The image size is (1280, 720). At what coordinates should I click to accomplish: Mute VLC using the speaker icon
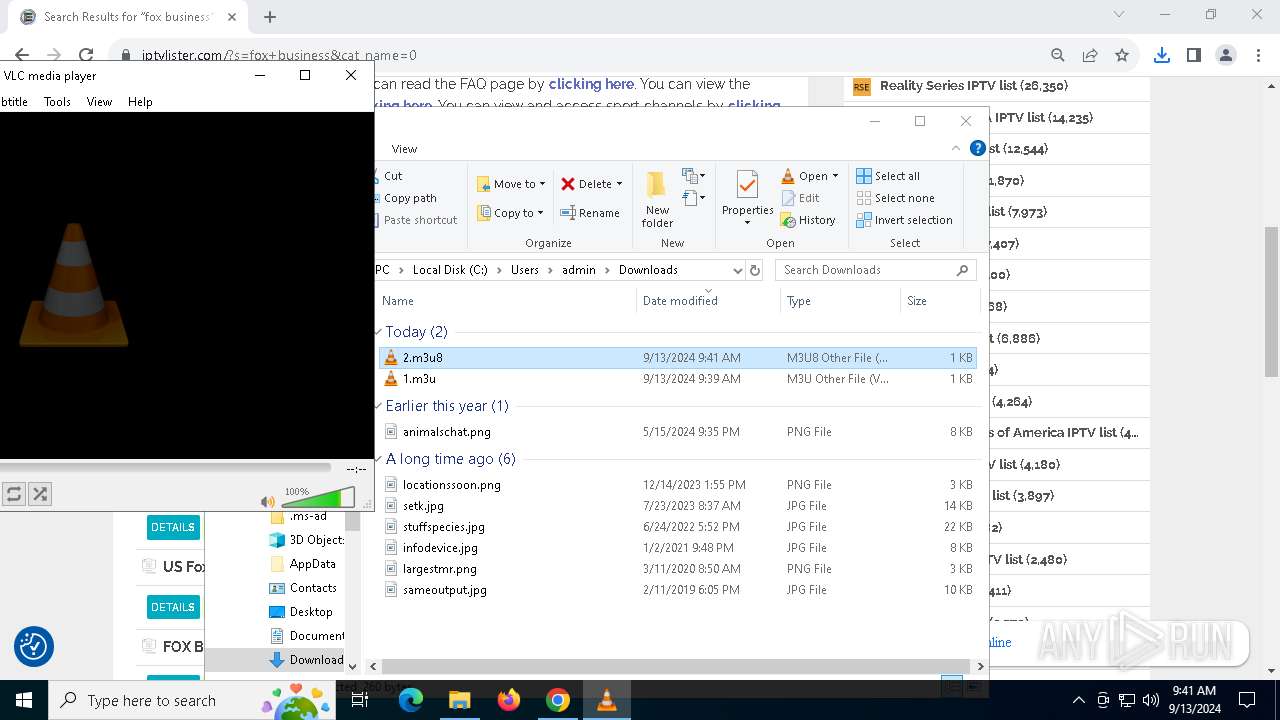pyautogui.click(x=267, y=501)
